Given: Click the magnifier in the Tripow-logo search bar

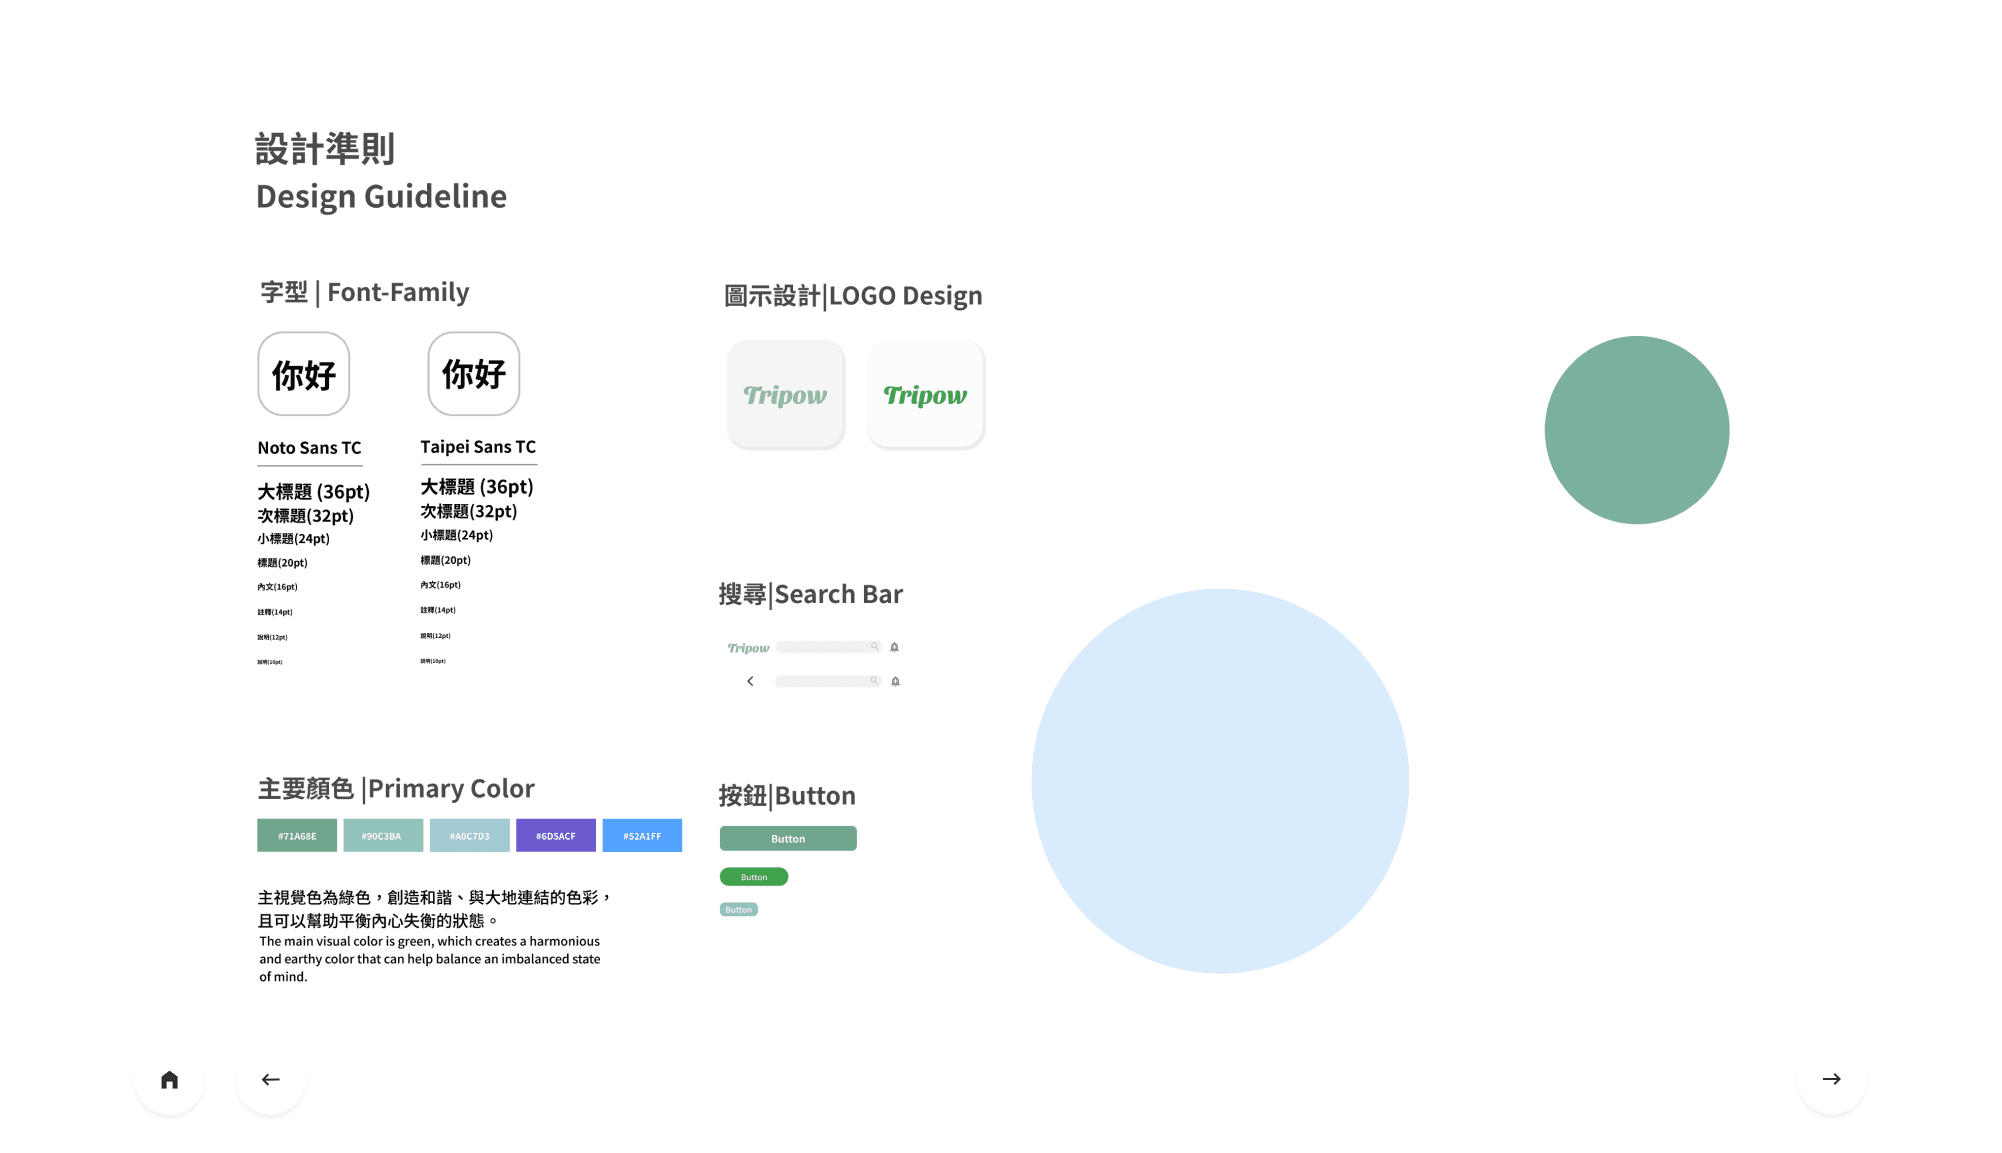Looking at the screenshot, I should 874,647.
